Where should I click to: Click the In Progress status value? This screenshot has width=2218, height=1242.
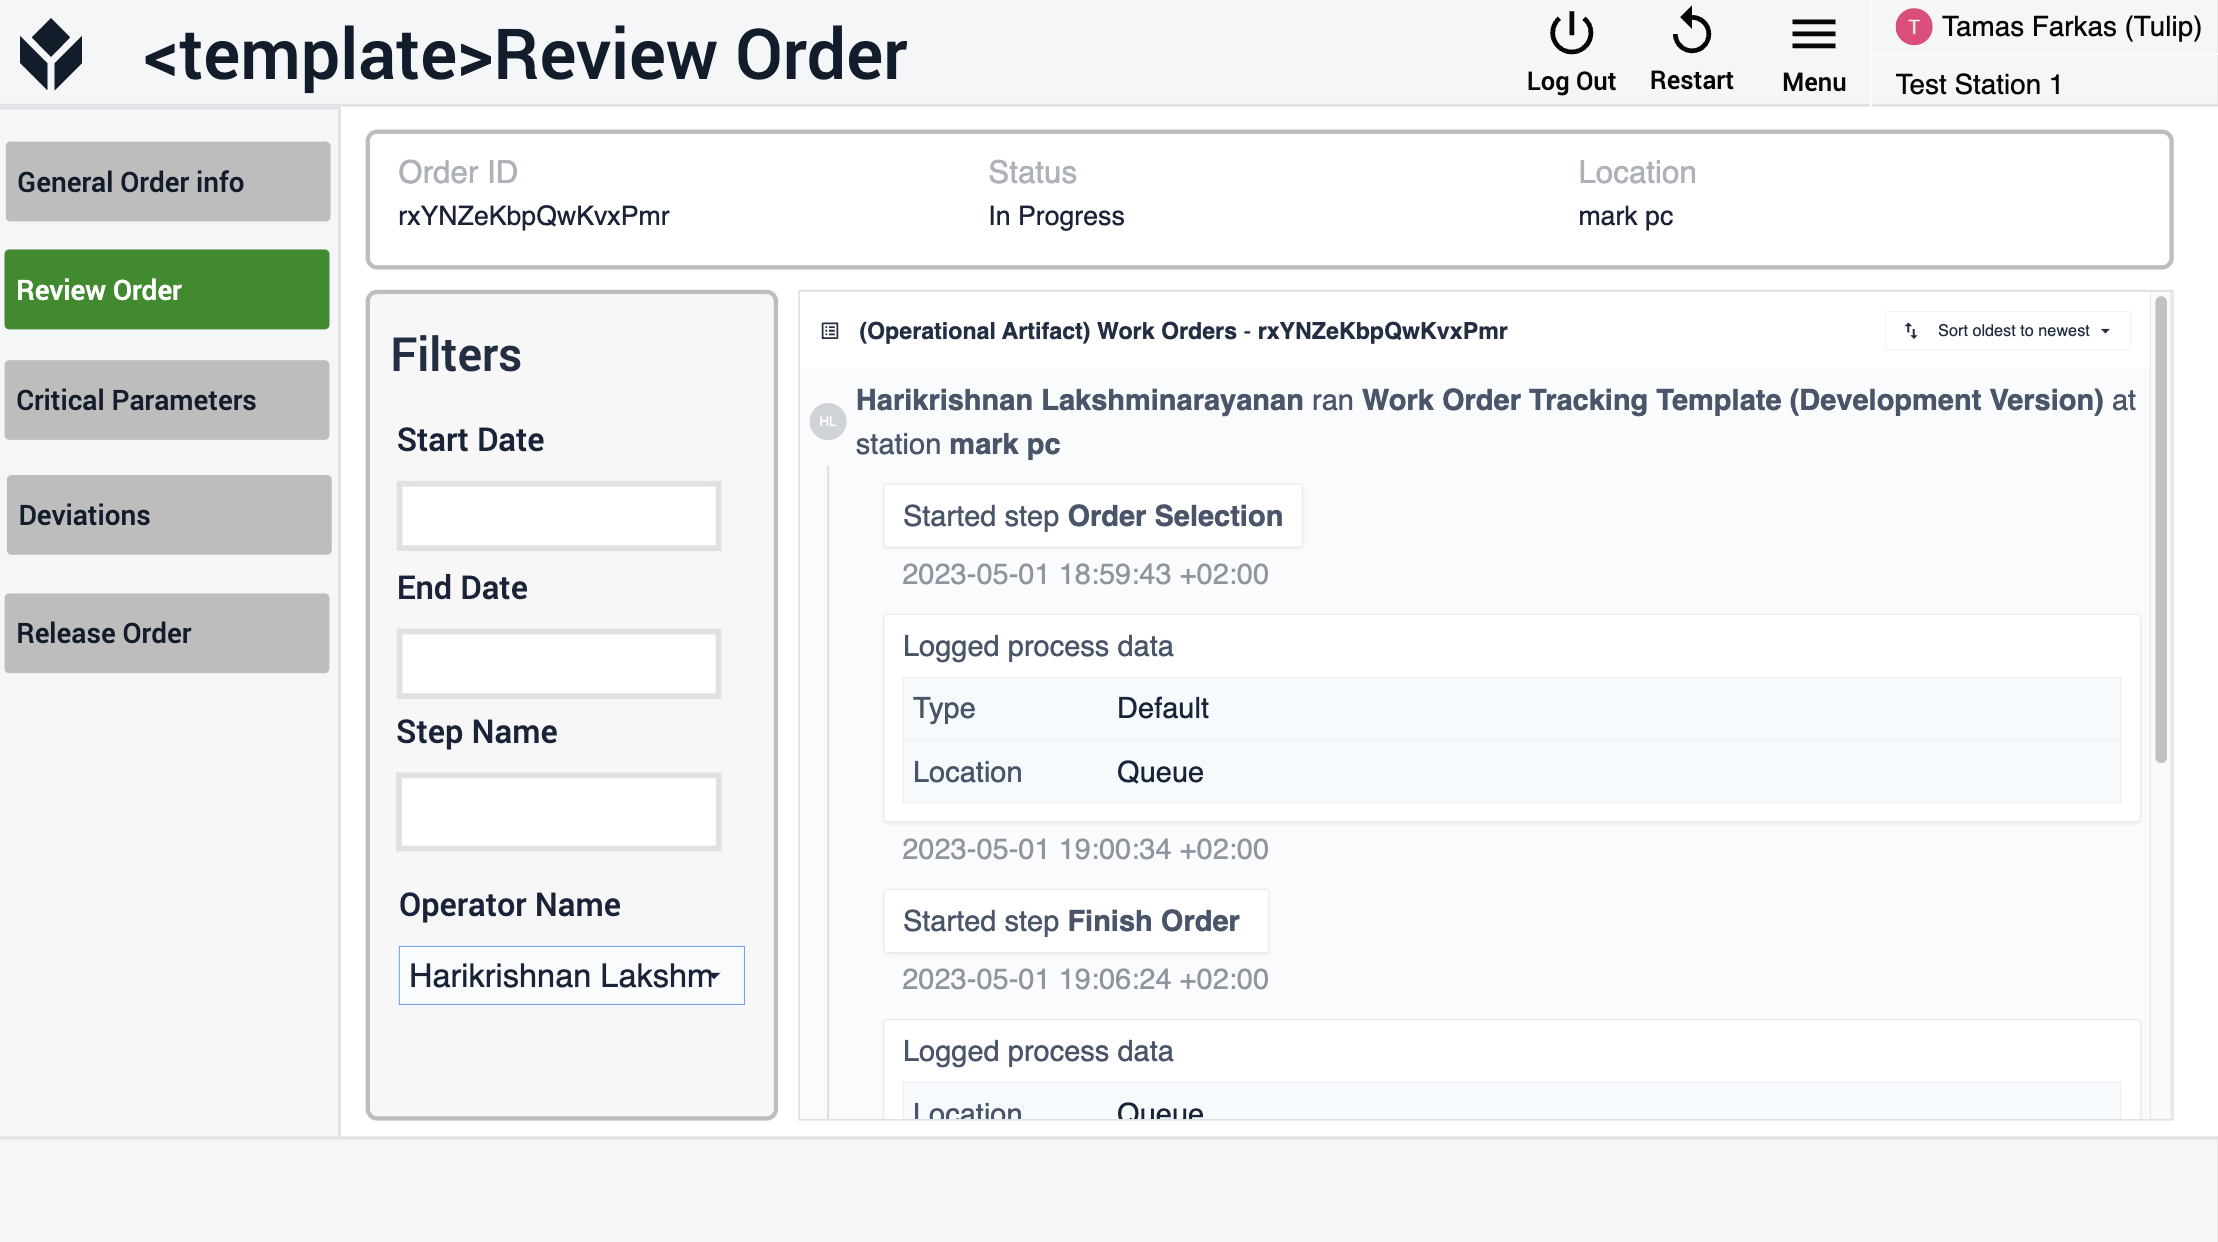pyautogui.click(x=1056, y=216)
